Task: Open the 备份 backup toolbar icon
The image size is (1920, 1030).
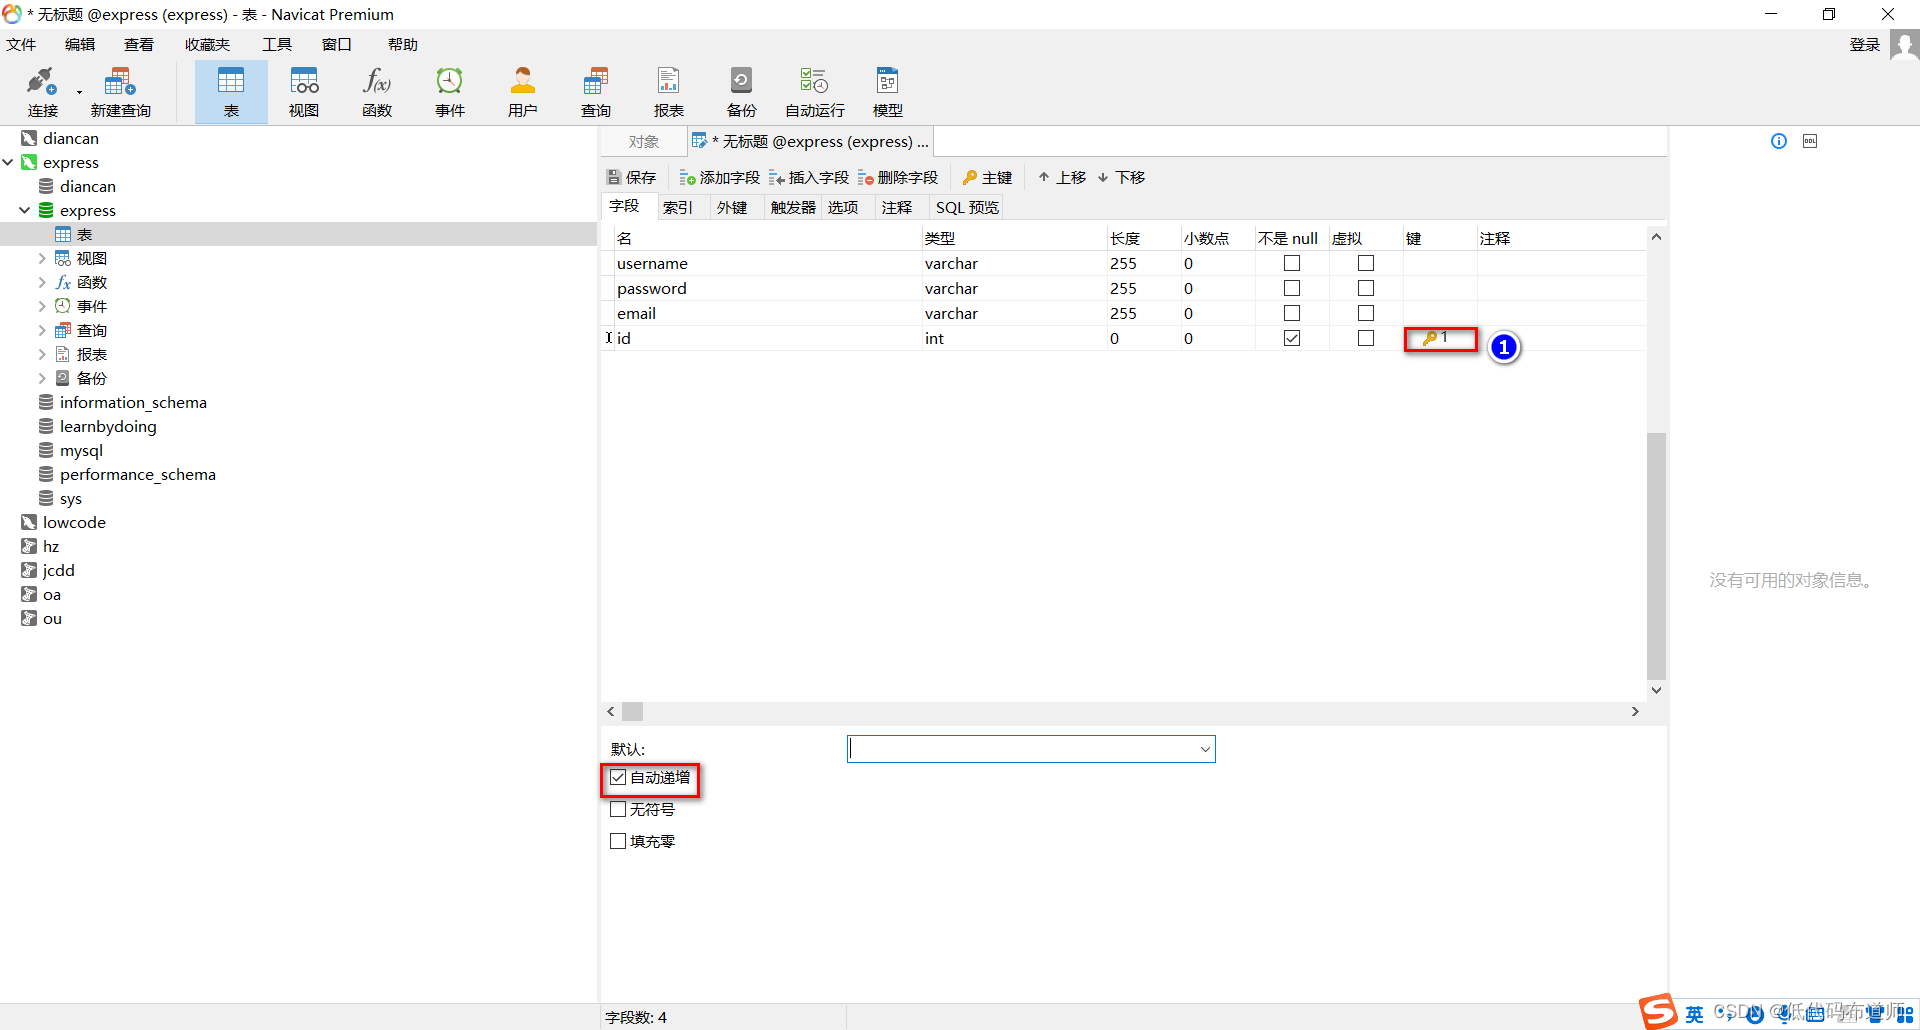Action: (742, 92)
